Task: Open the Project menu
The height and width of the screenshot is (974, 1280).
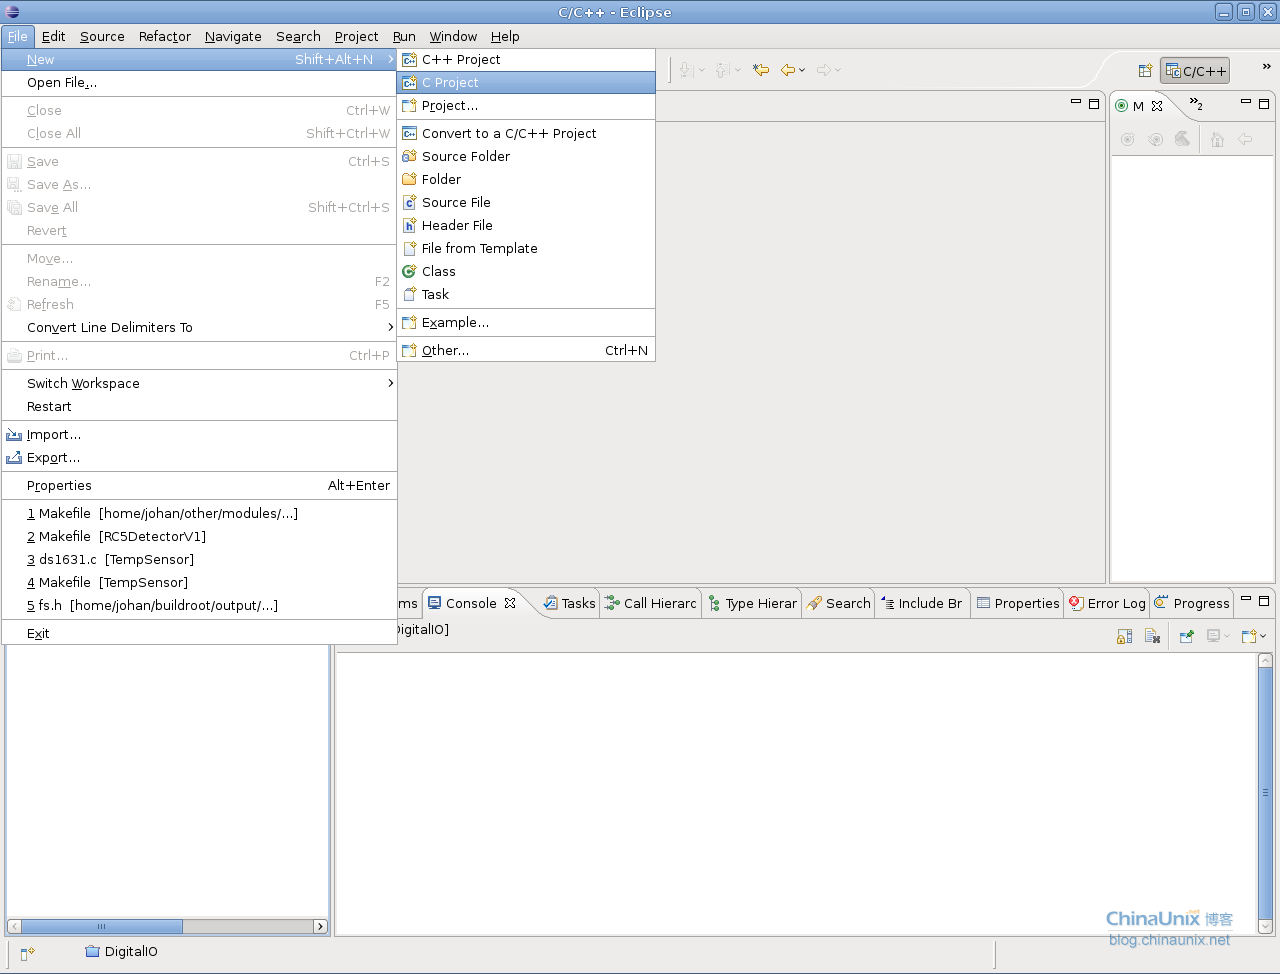Action: (x=356, y=36)
